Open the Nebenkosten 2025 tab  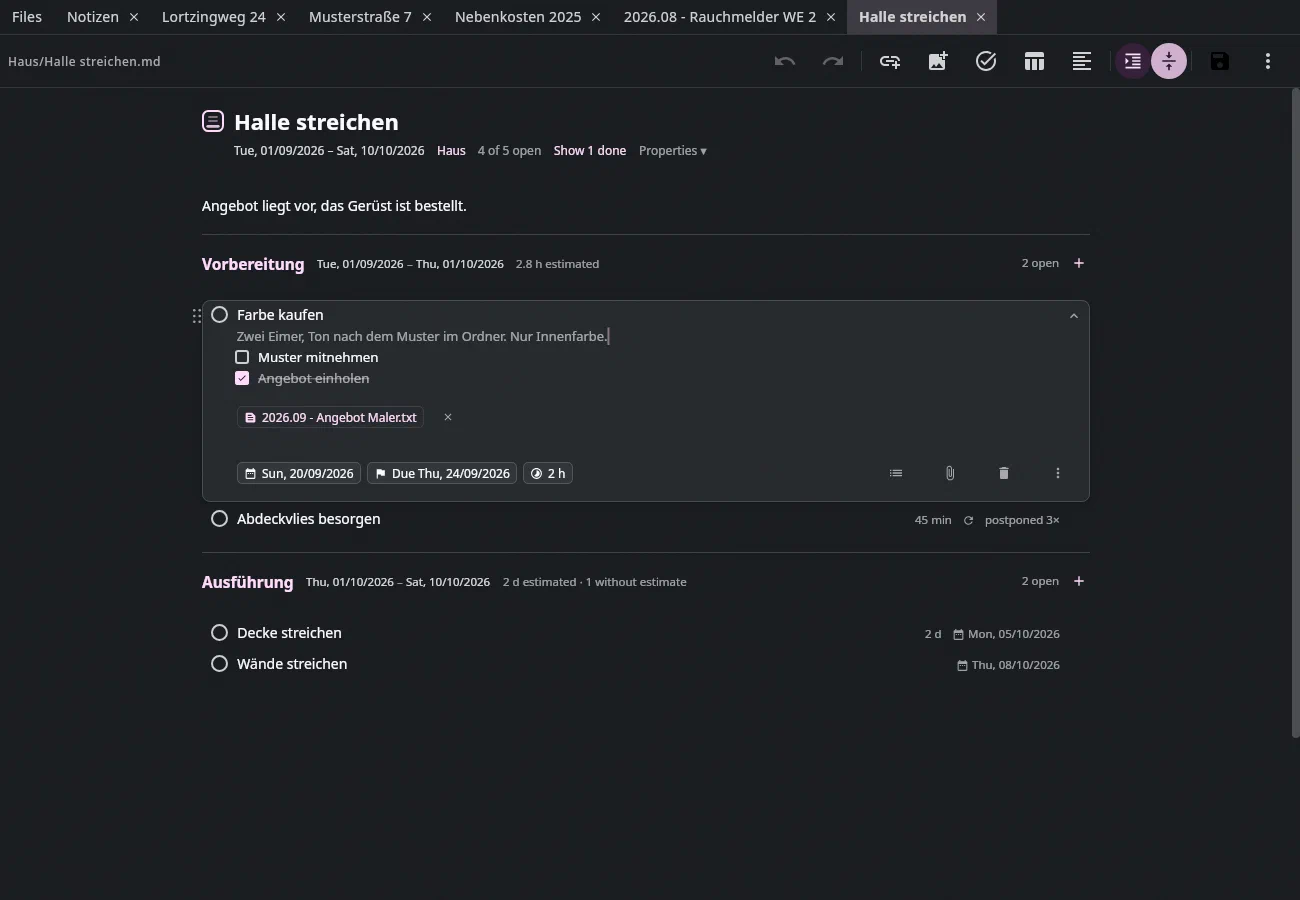(x=518, y=17)
